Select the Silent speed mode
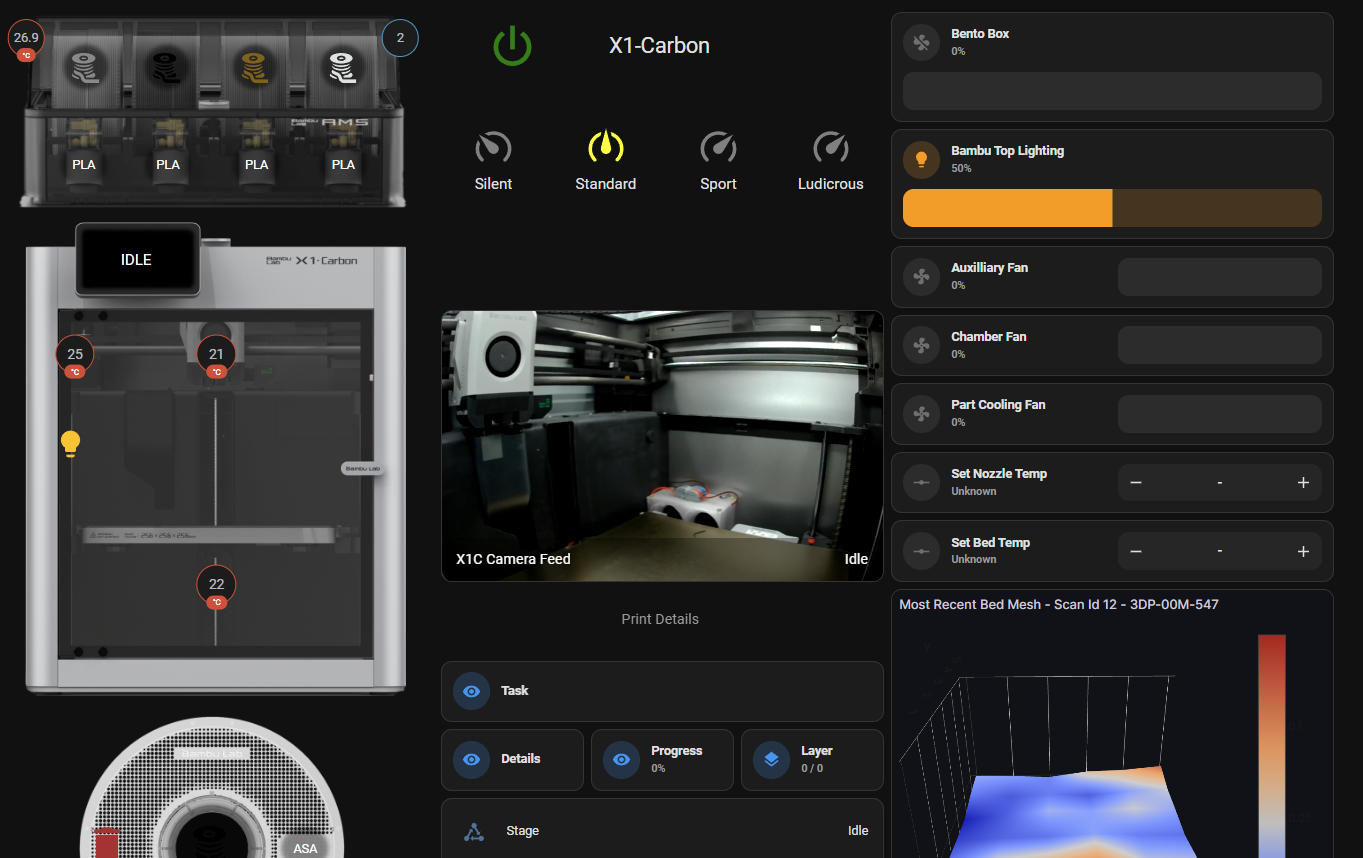 click(x=493, y=161)
